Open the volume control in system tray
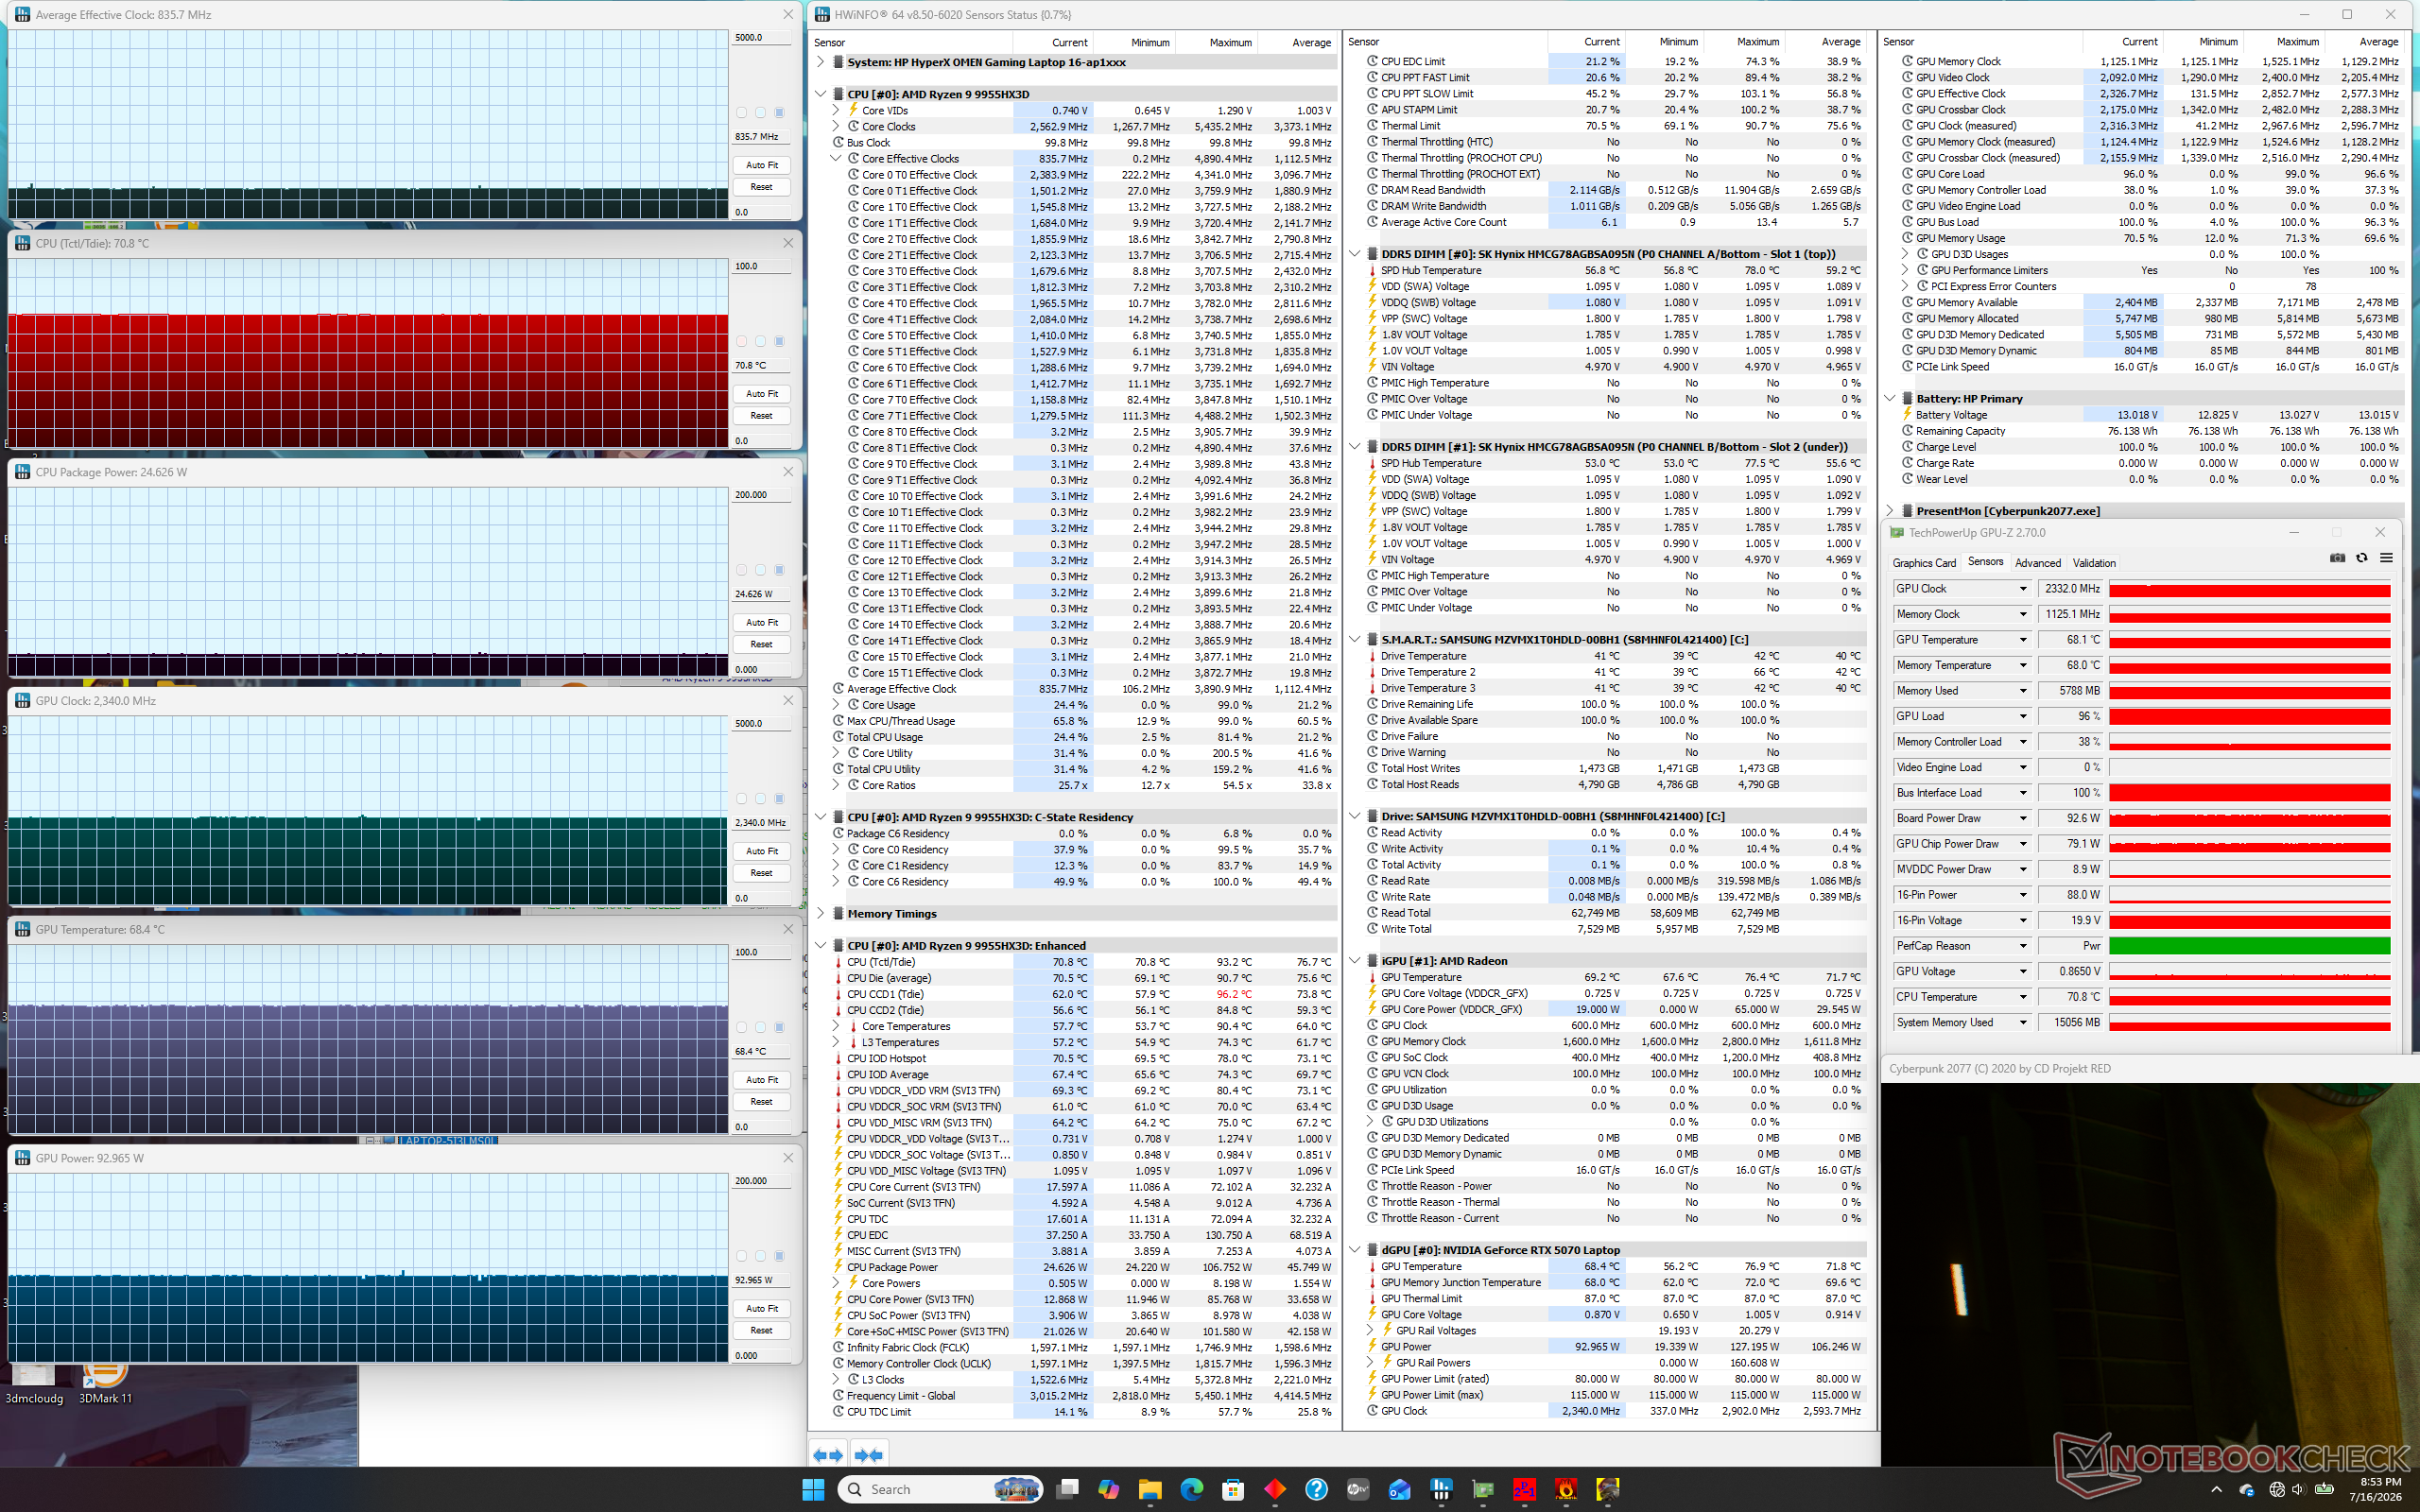 click(x=2299, y=1490)
